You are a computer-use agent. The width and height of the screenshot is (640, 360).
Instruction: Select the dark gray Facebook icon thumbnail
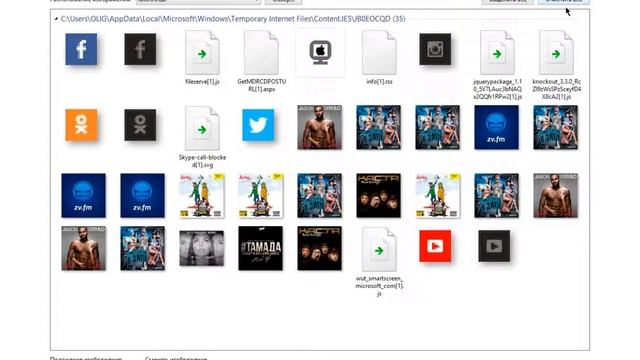(140, 49)
